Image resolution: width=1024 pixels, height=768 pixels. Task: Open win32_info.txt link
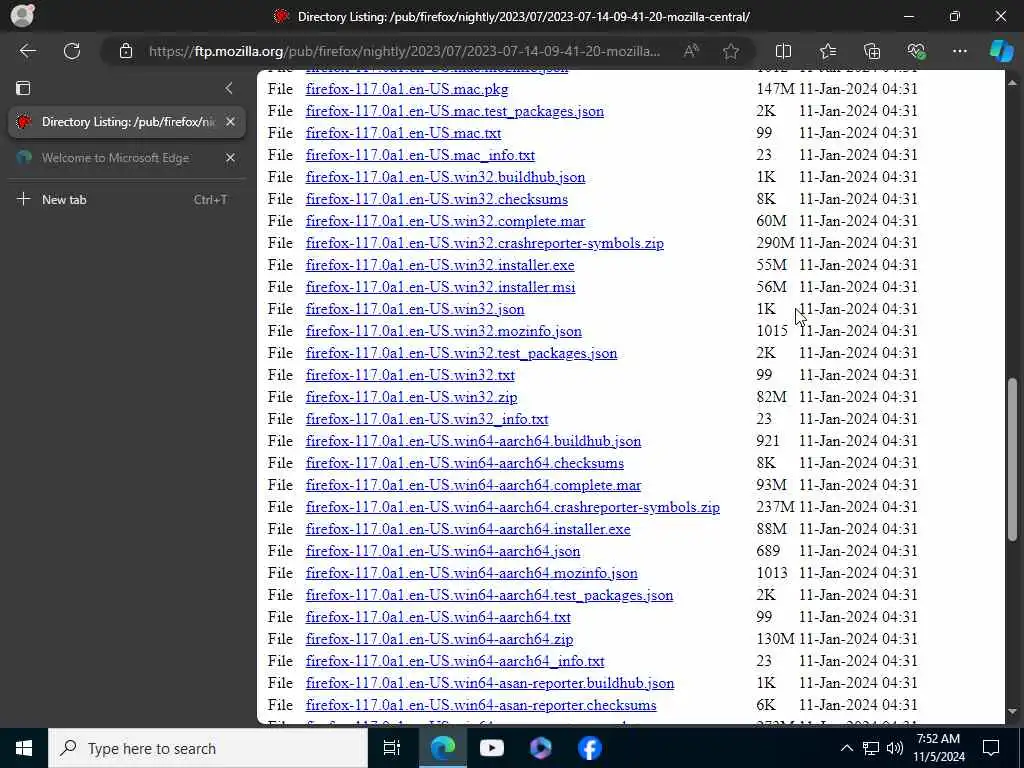tap(427, 419)
